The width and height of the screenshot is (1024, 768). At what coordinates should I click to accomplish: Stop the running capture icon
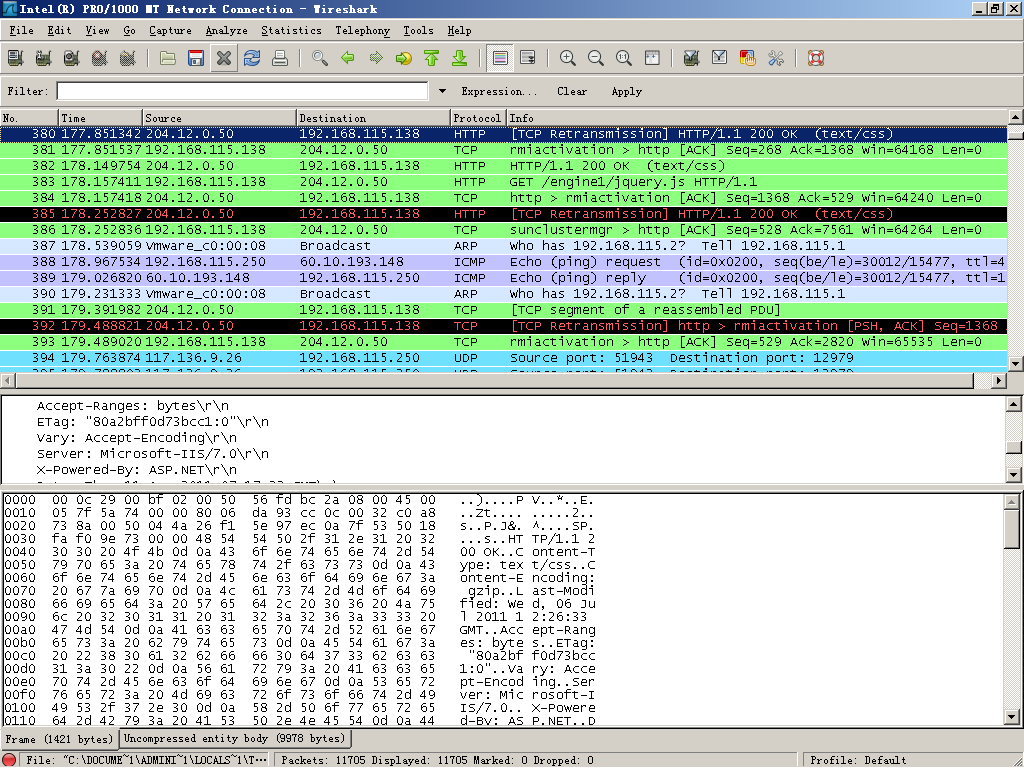click(x=100, y=58)
